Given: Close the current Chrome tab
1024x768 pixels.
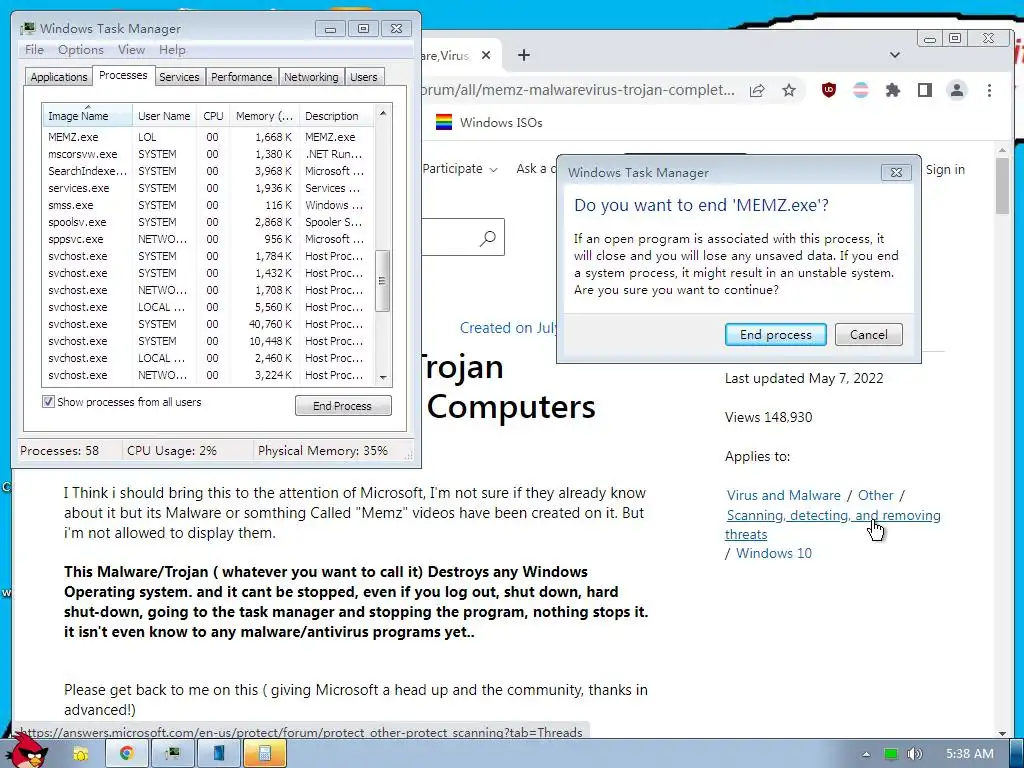Looking at the screenshot, I should point(486,56).
